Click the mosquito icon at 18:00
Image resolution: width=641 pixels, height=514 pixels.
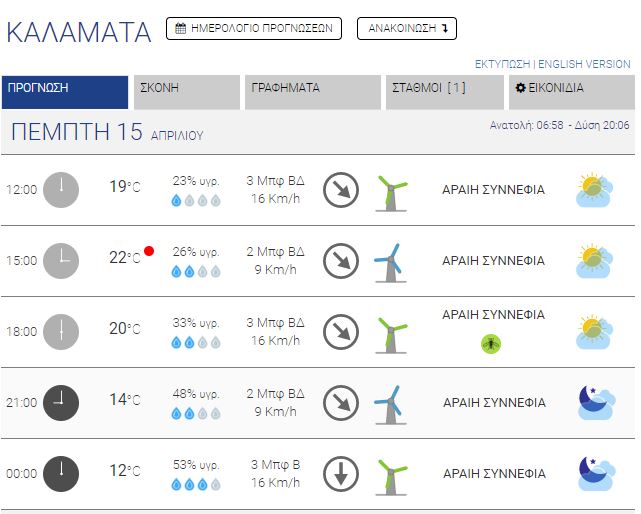(491, 343)
